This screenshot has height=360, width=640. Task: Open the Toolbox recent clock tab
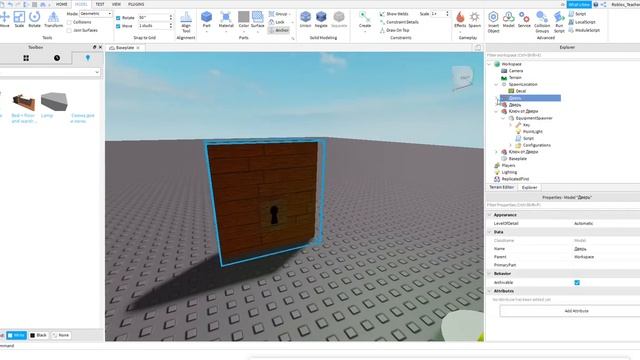[57, 58]
